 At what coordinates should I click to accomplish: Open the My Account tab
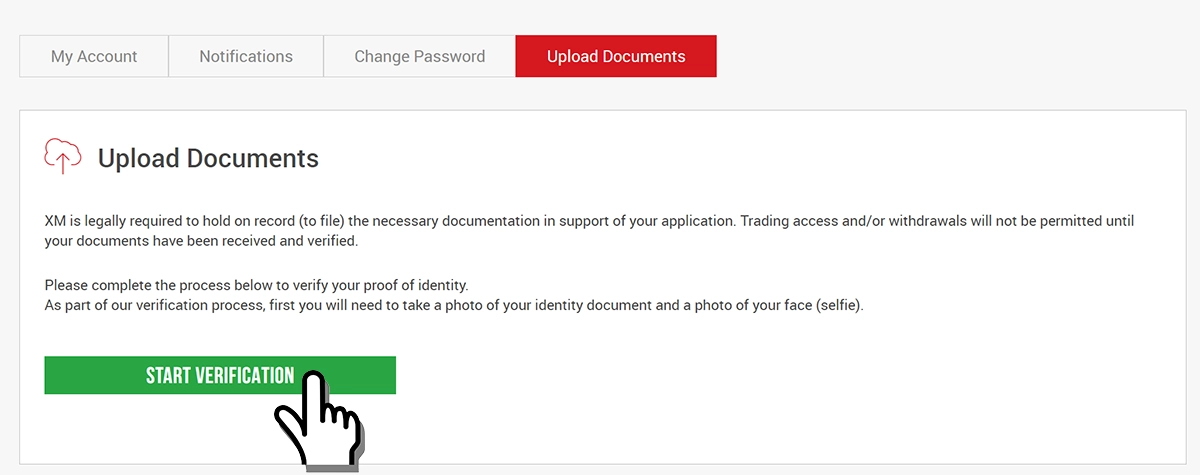tap(94, 56)
